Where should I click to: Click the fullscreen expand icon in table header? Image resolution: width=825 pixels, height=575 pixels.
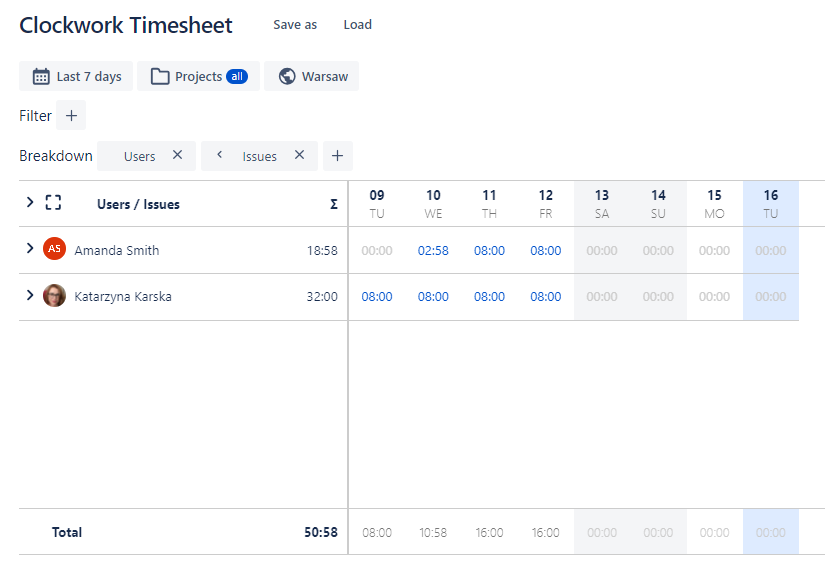(54, 203)
